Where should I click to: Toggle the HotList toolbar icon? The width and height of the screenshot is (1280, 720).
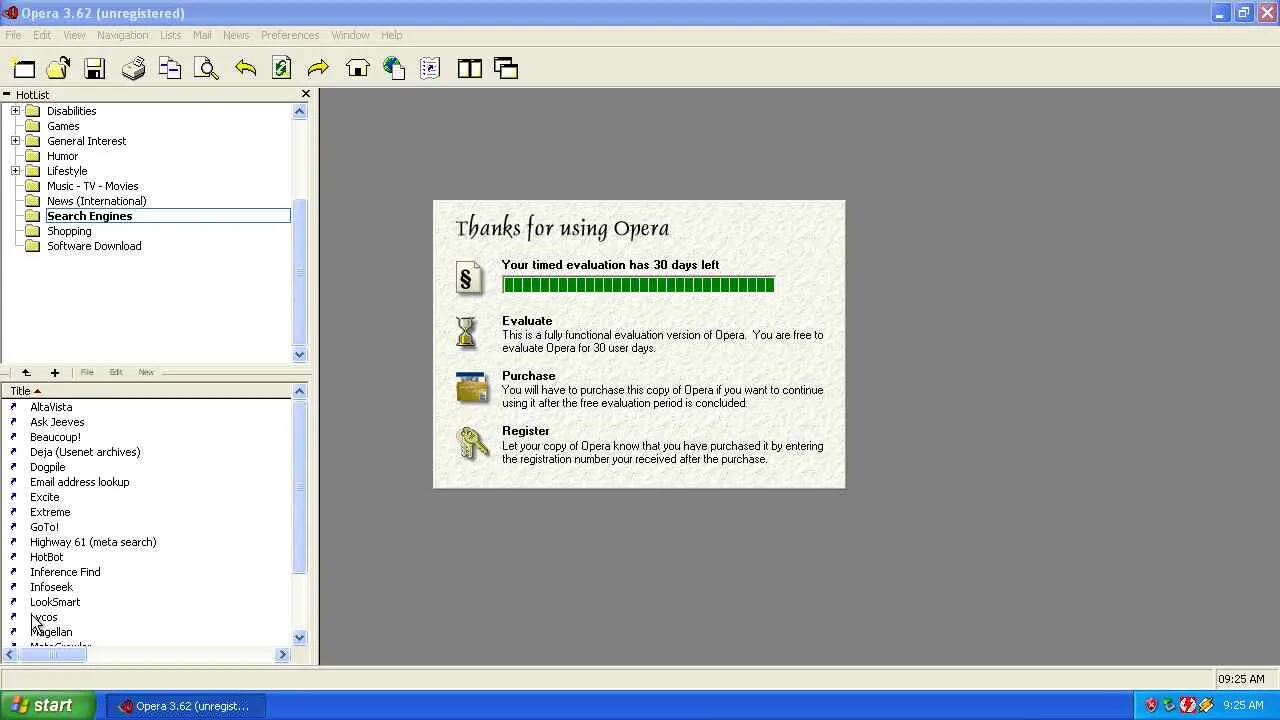pos(430,68)
